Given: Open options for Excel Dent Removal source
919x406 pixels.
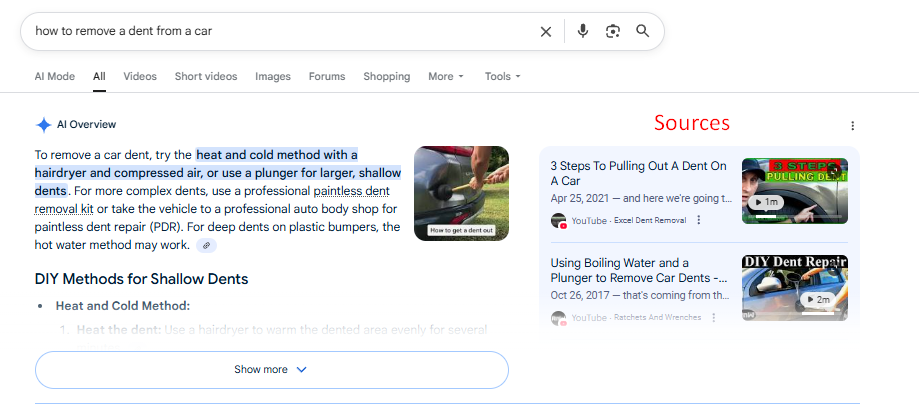Looking at the screenshot, I should (699, 220).
